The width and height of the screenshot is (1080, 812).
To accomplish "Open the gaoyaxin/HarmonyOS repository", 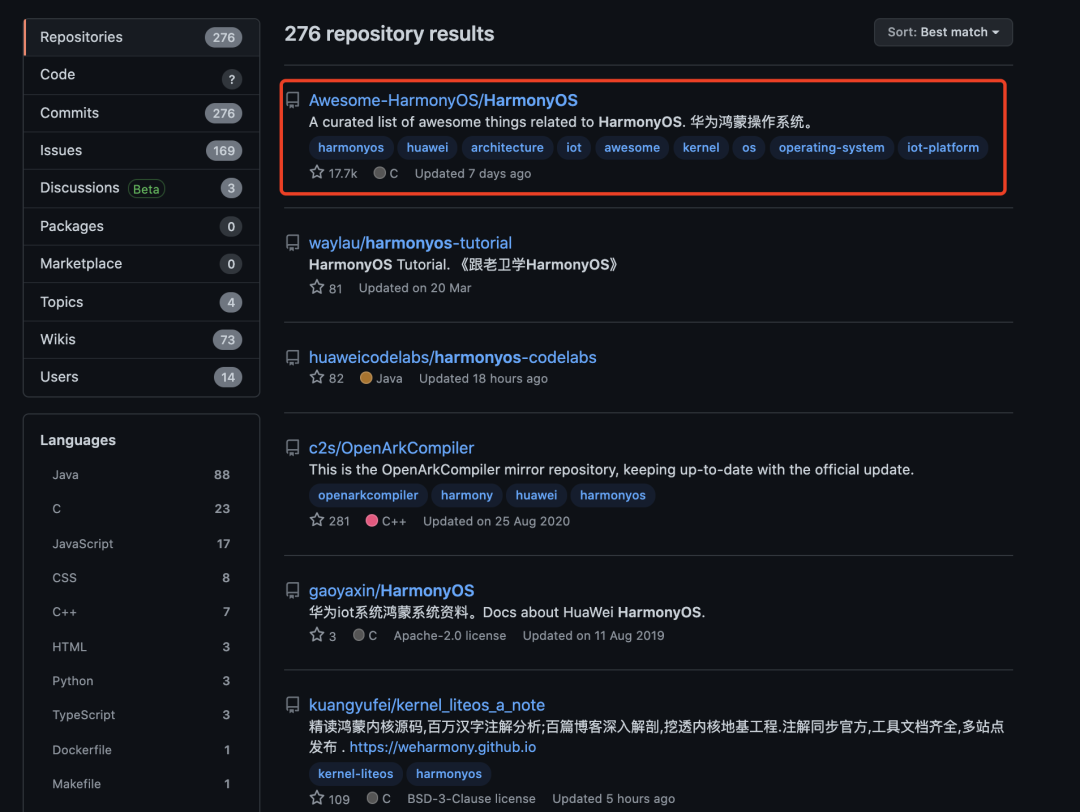I will click(391, 591).
